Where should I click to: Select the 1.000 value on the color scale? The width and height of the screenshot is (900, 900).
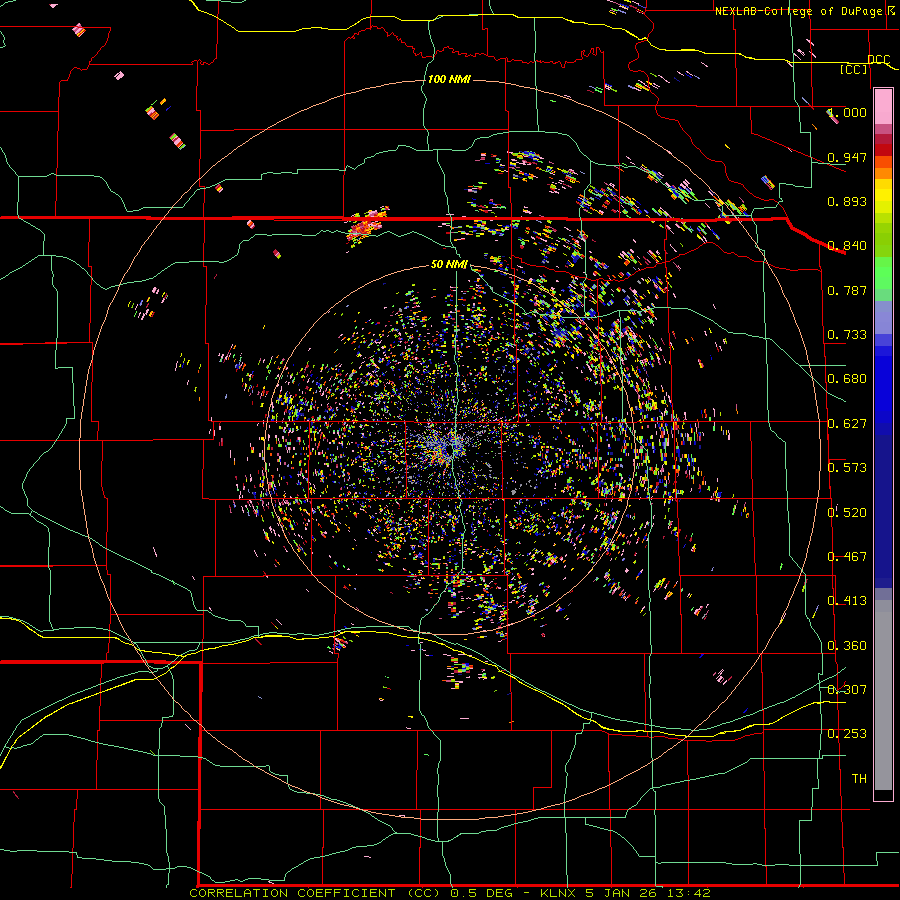coord(847,112)
